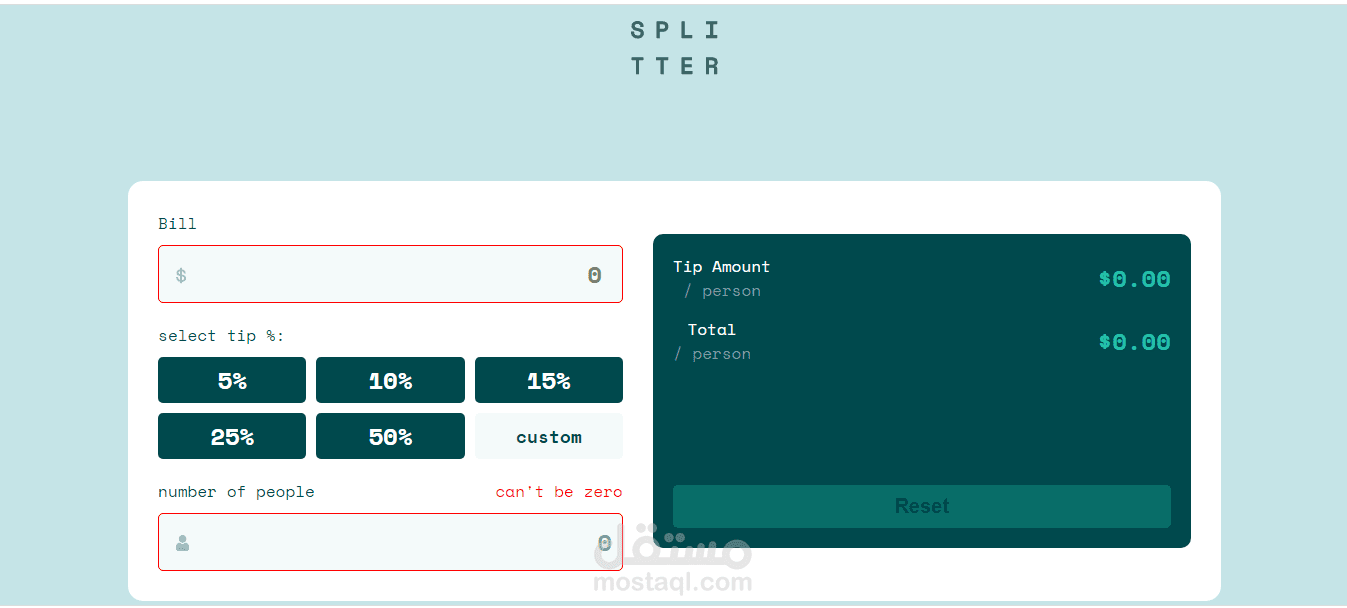This screenshot has width=1347, height=608.
Task: Click the "Tip Amount" label text
Action: (721, 267)
